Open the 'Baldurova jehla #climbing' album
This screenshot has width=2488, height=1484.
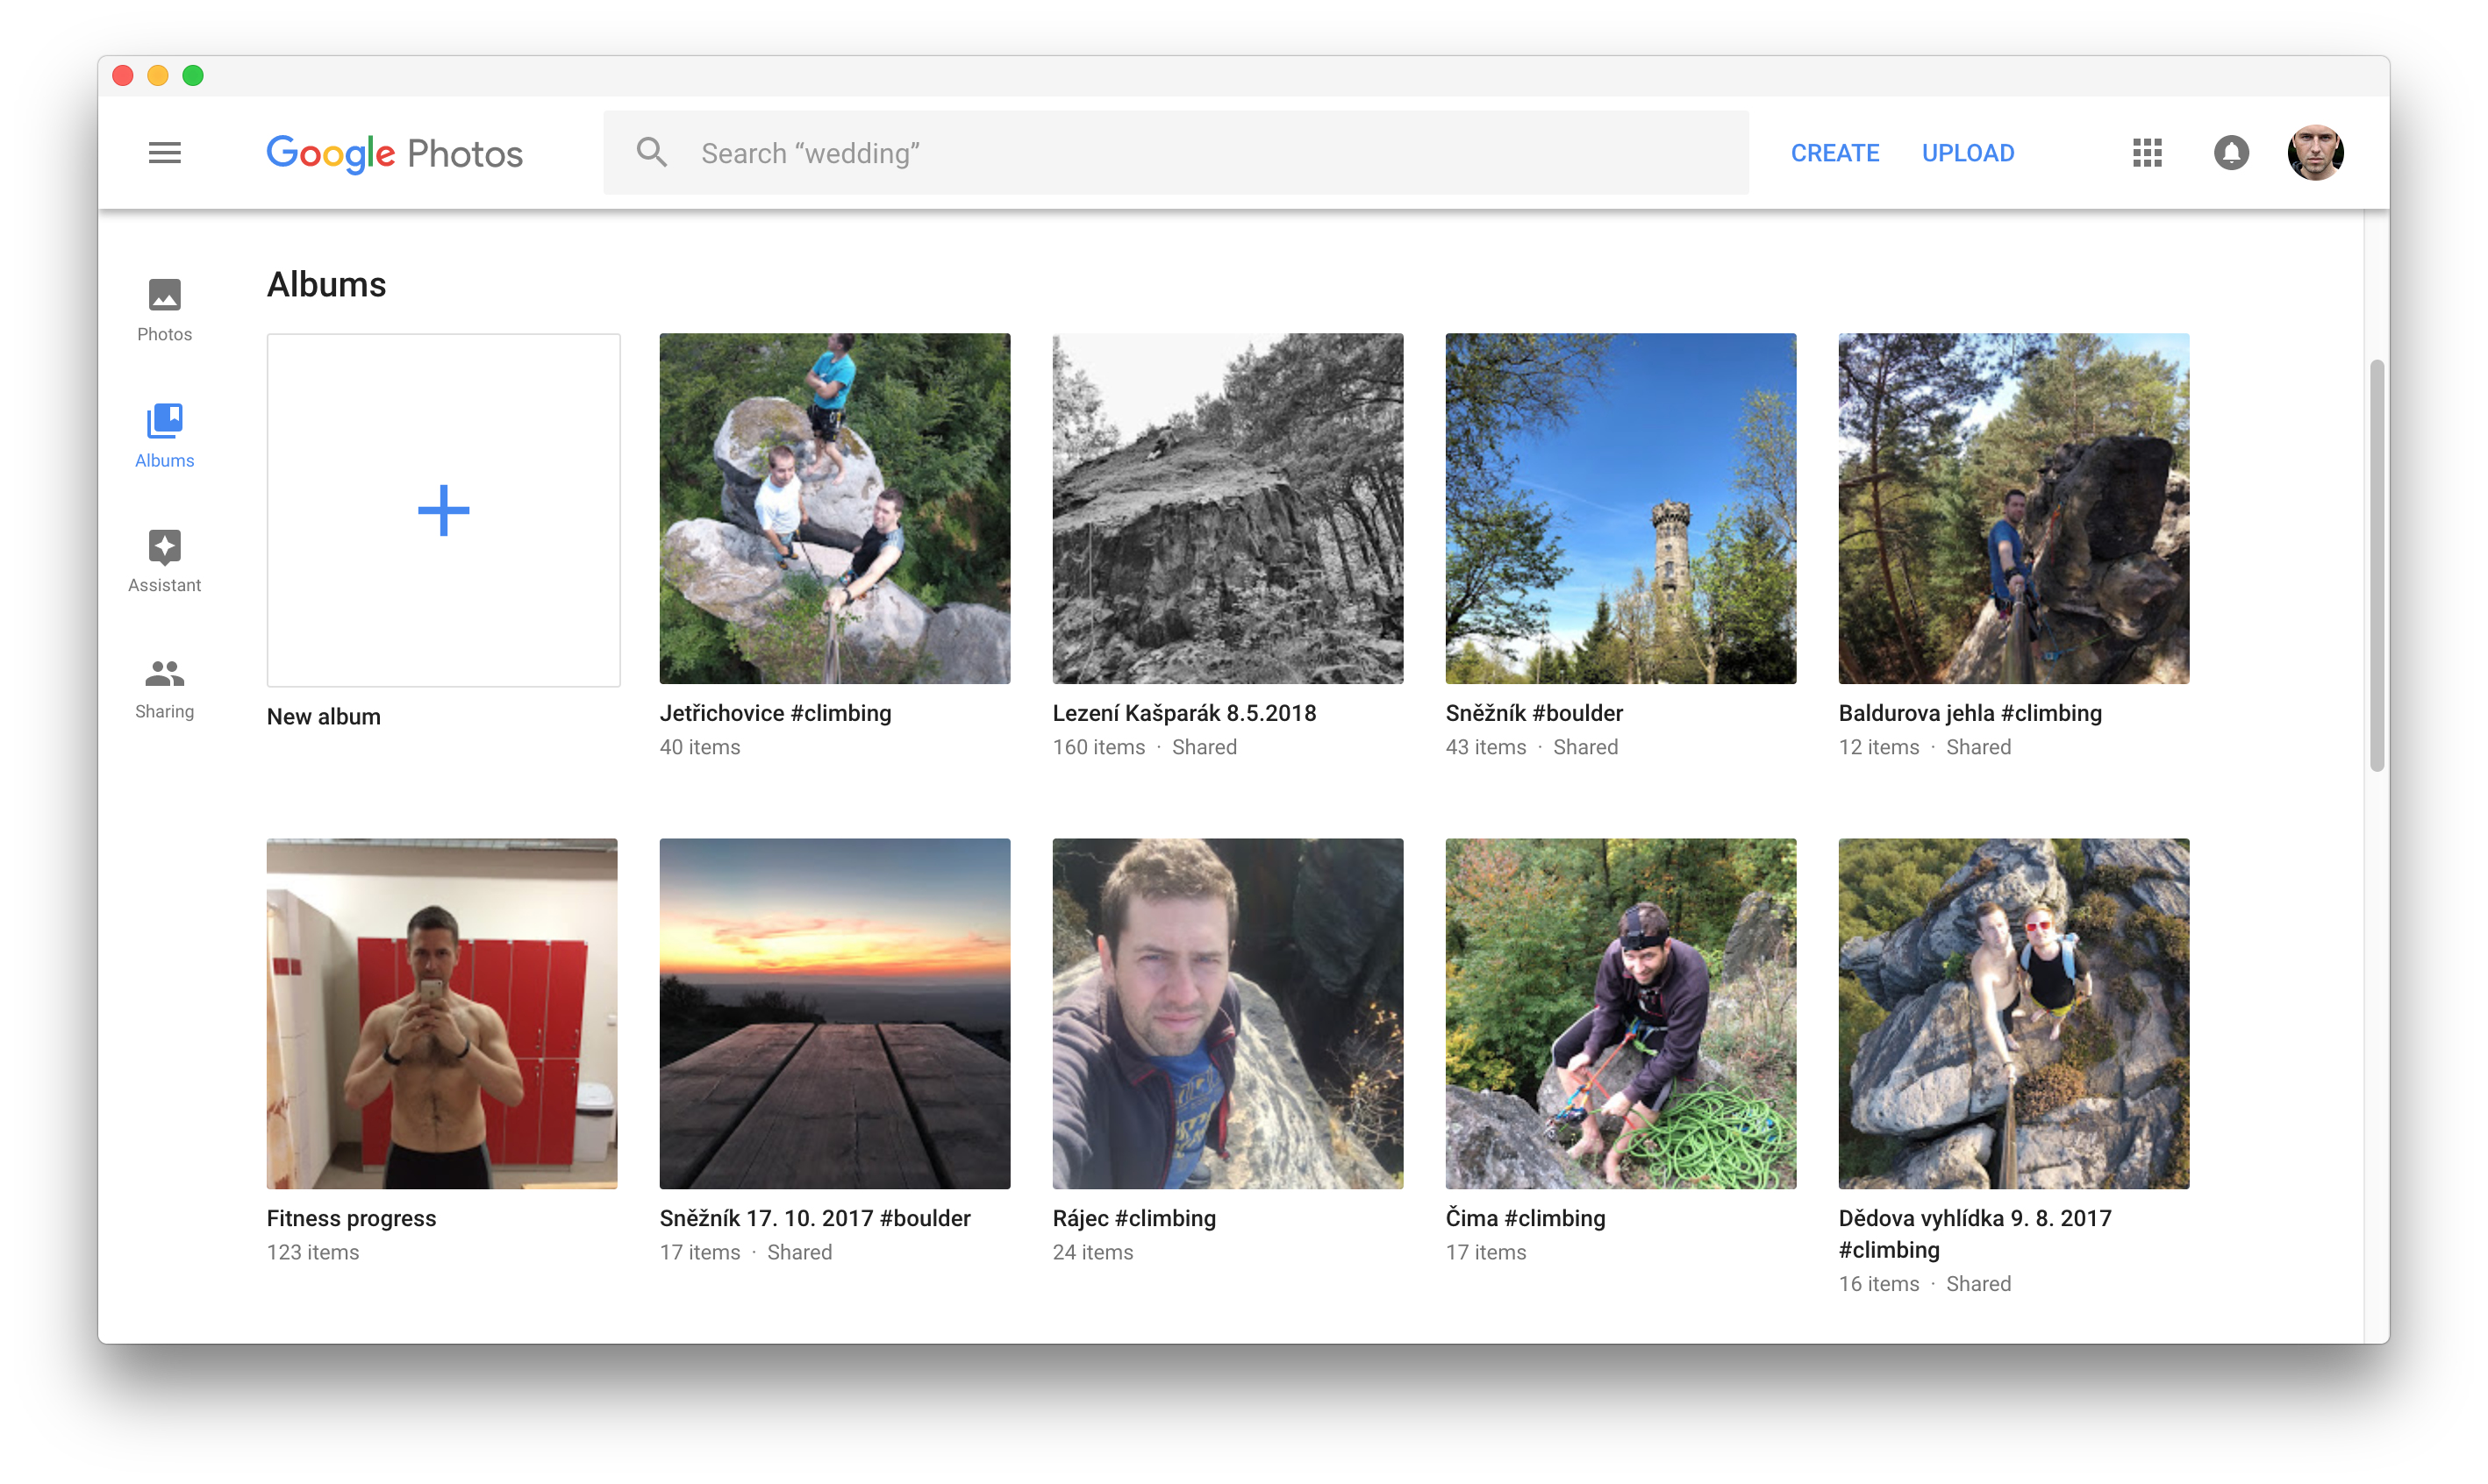(2013, 508)
